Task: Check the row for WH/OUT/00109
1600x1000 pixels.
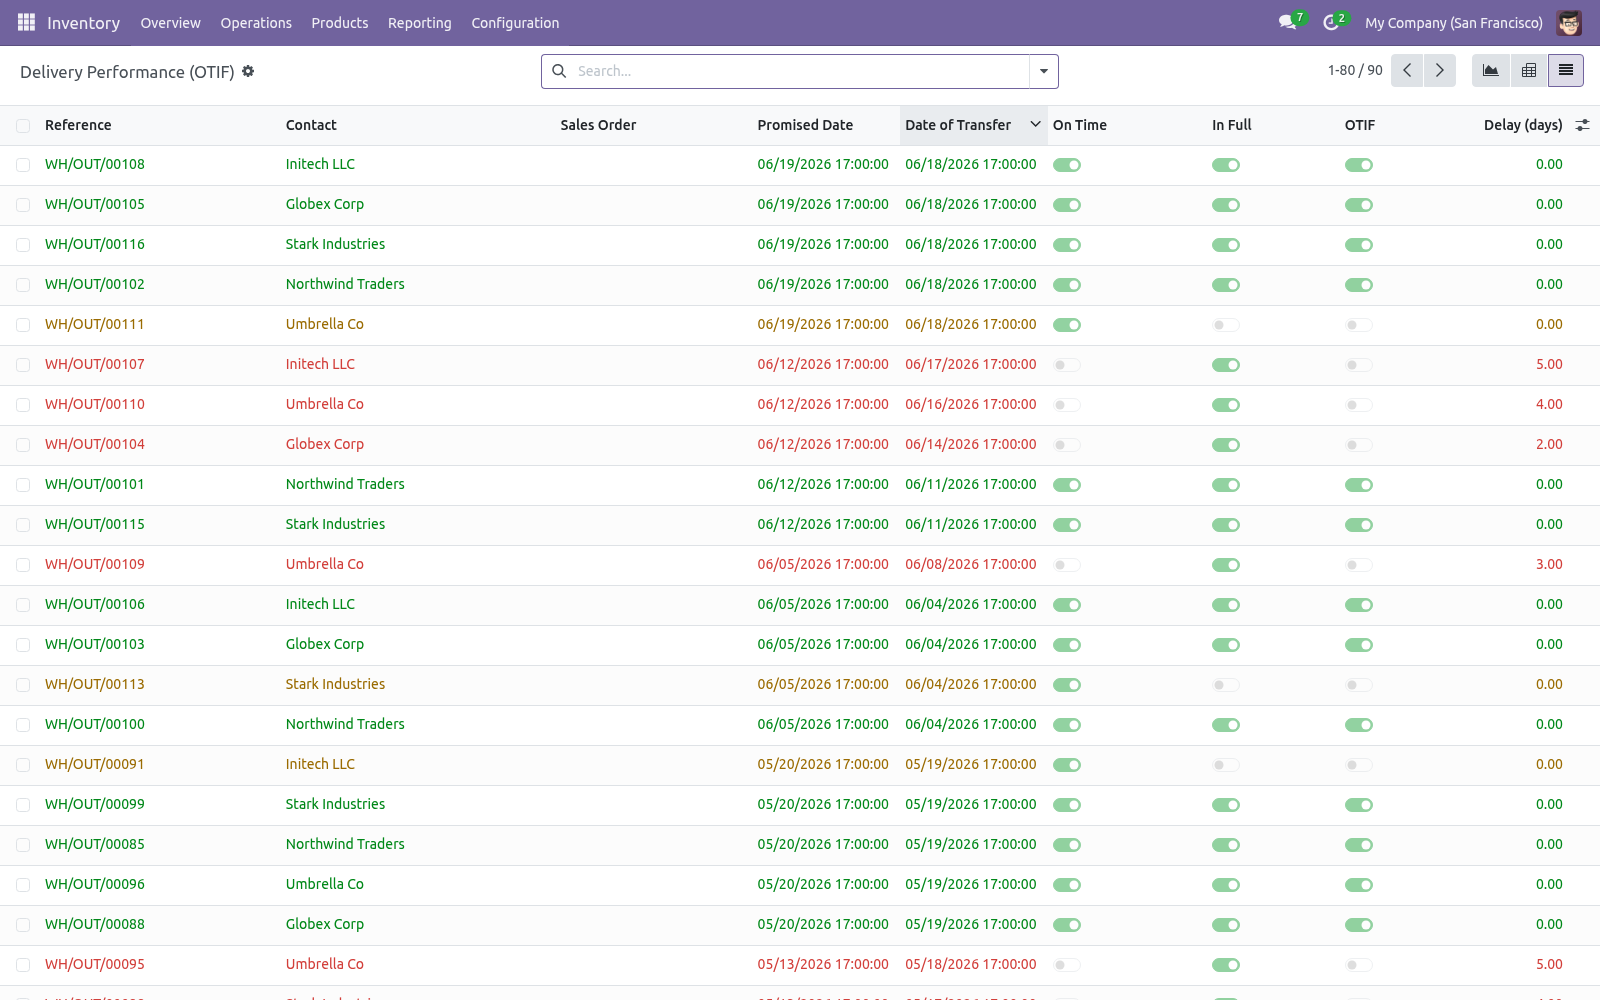Action: click(x=23, y=565)
